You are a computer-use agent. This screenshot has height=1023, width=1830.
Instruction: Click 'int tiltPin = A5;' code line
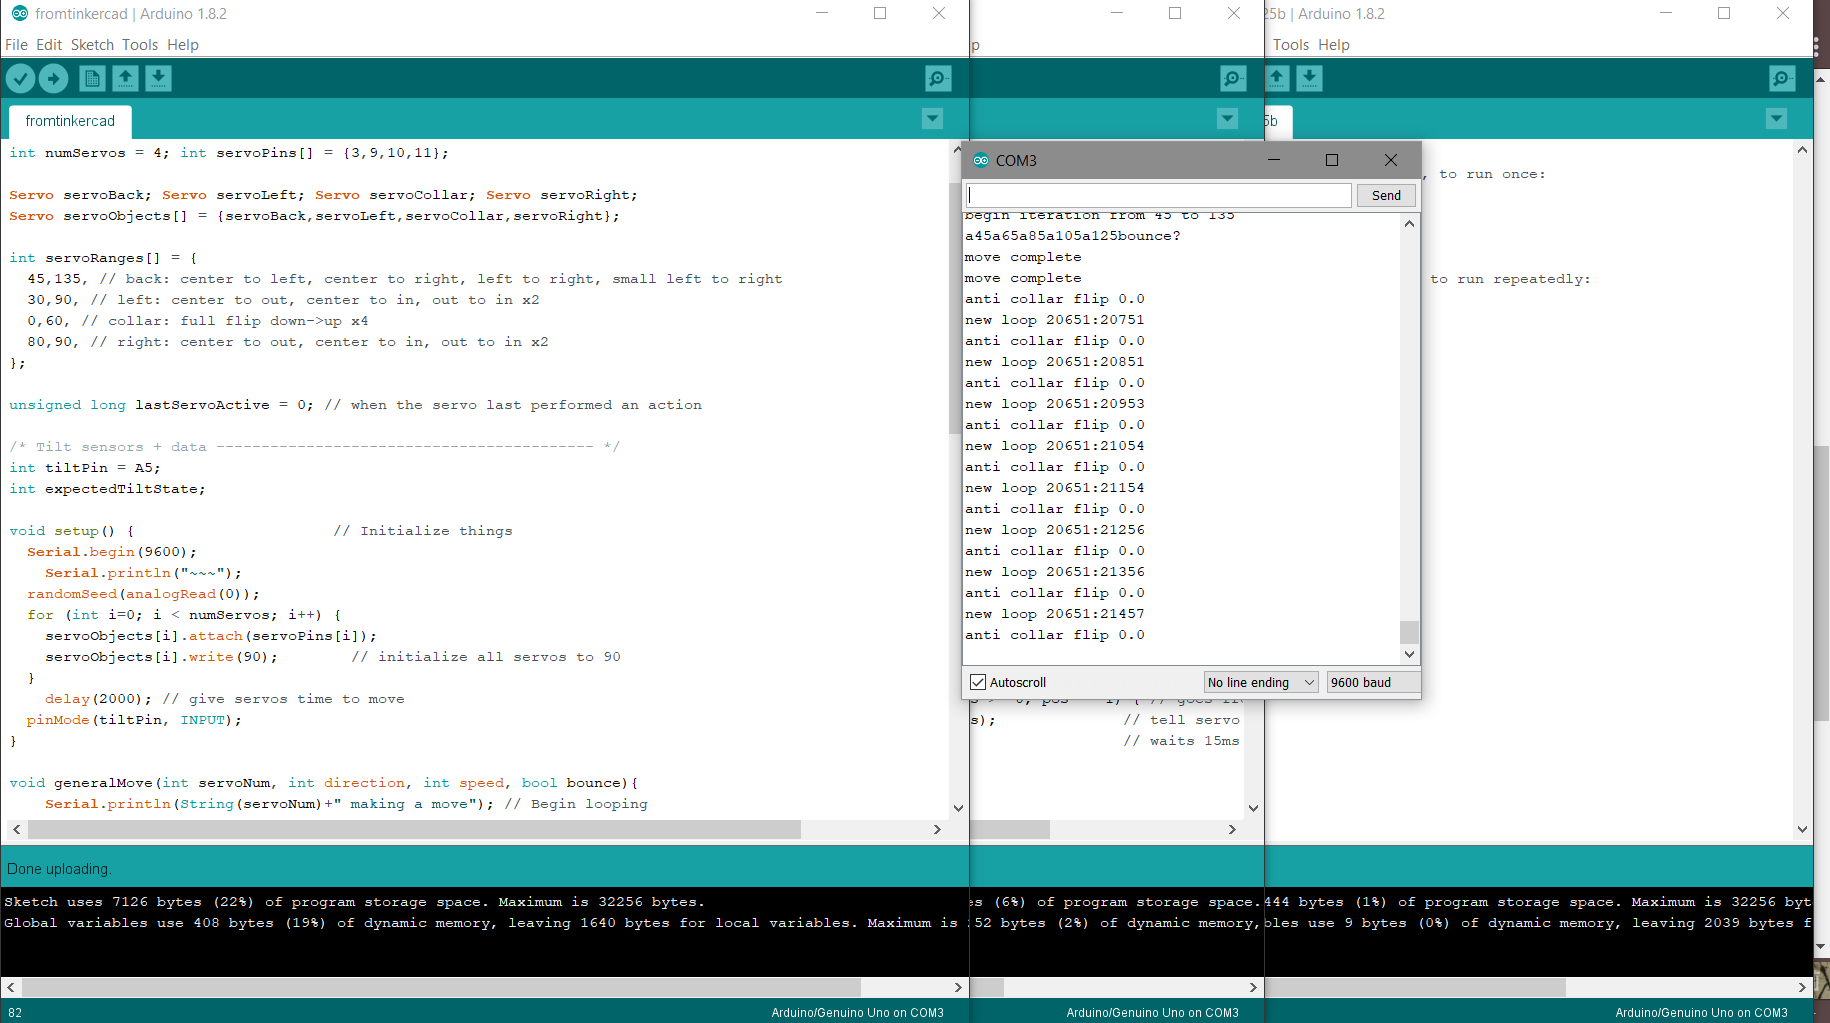click(84, 468)
